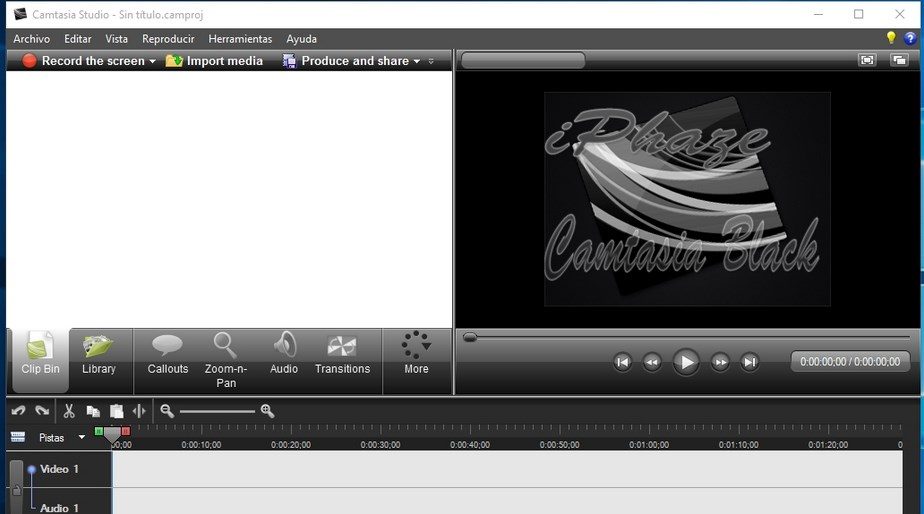The image size is (924, 514).
Task: Select the Clip Bin tab
Action: point(40,361)
